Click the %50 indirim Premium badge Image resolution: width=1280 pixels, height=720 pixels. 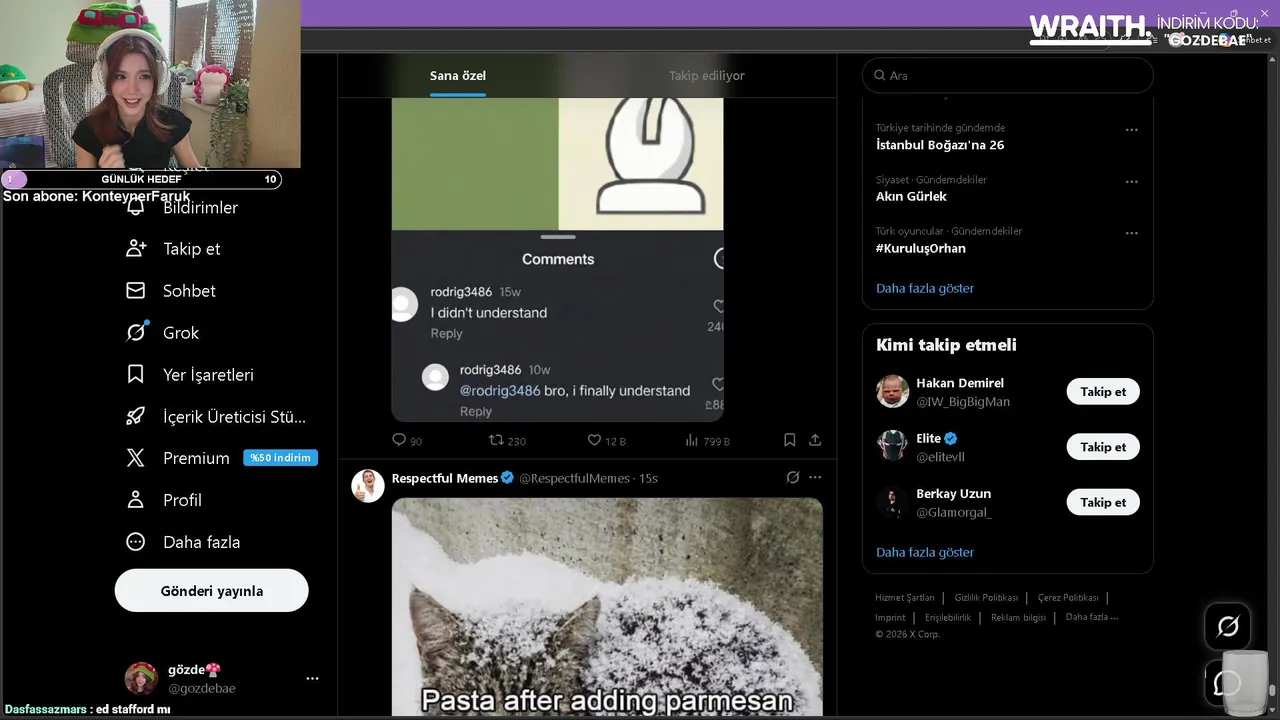pyautogui.click(x=281, y=458)
